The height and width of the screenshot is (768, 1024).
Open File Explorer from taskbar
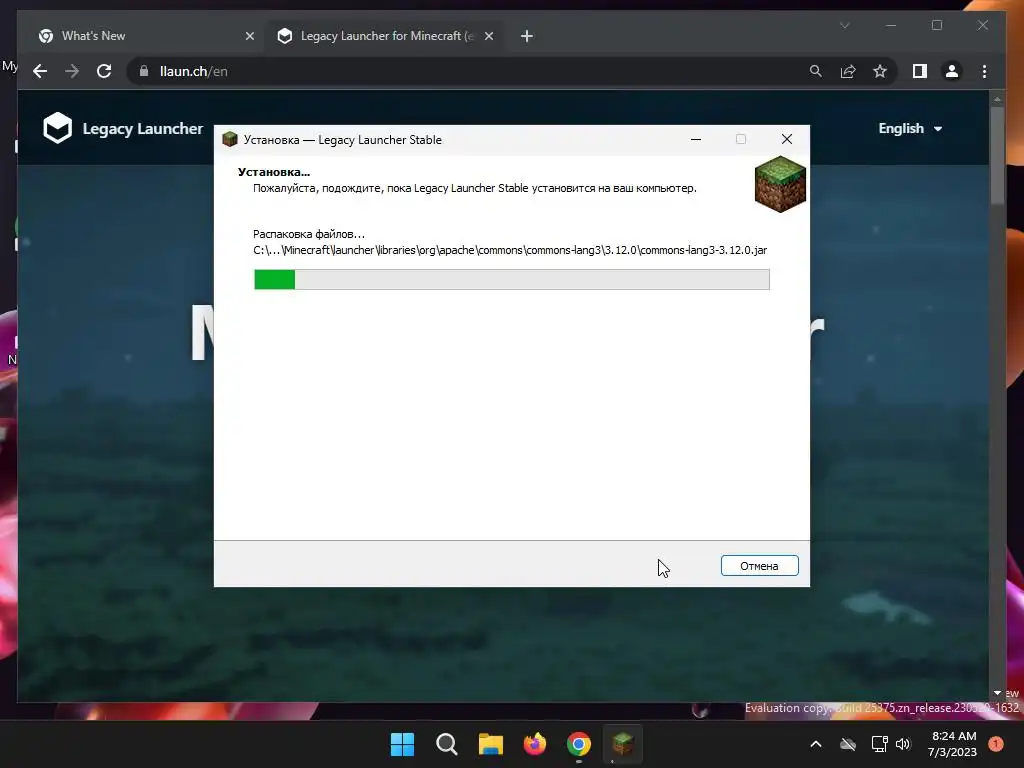(x=490, y=744)
